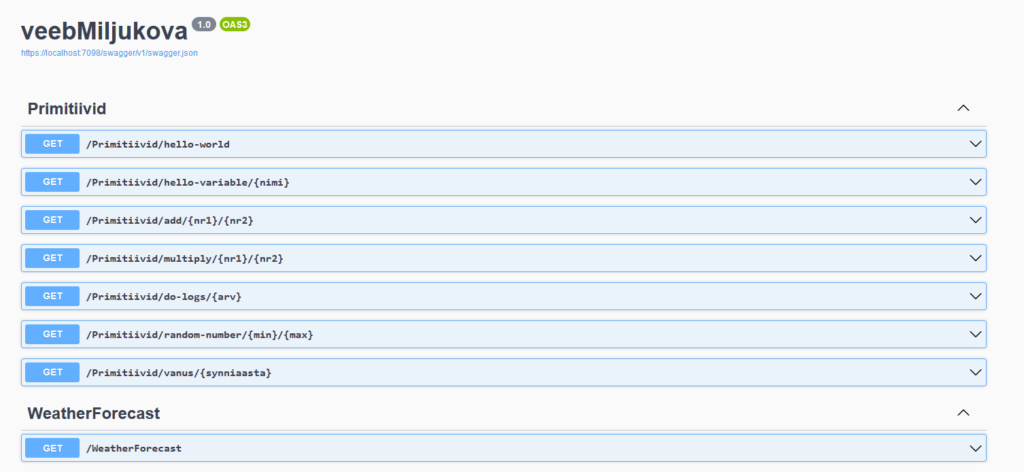Open the swagger.json link

[x=109, y=54]
